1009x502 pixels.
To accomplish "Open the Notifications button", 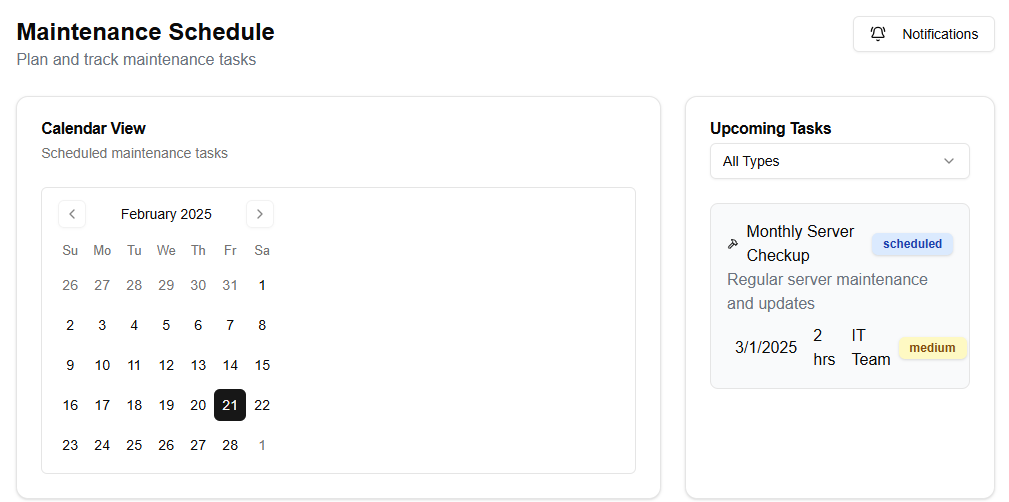I will 923,34.
